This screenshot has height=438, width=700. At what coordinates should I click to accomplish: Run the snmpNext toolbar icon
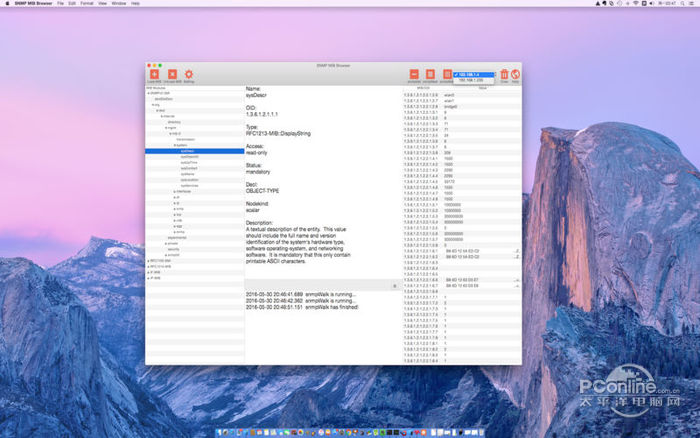pyautogui.click(x=430, y=74)
